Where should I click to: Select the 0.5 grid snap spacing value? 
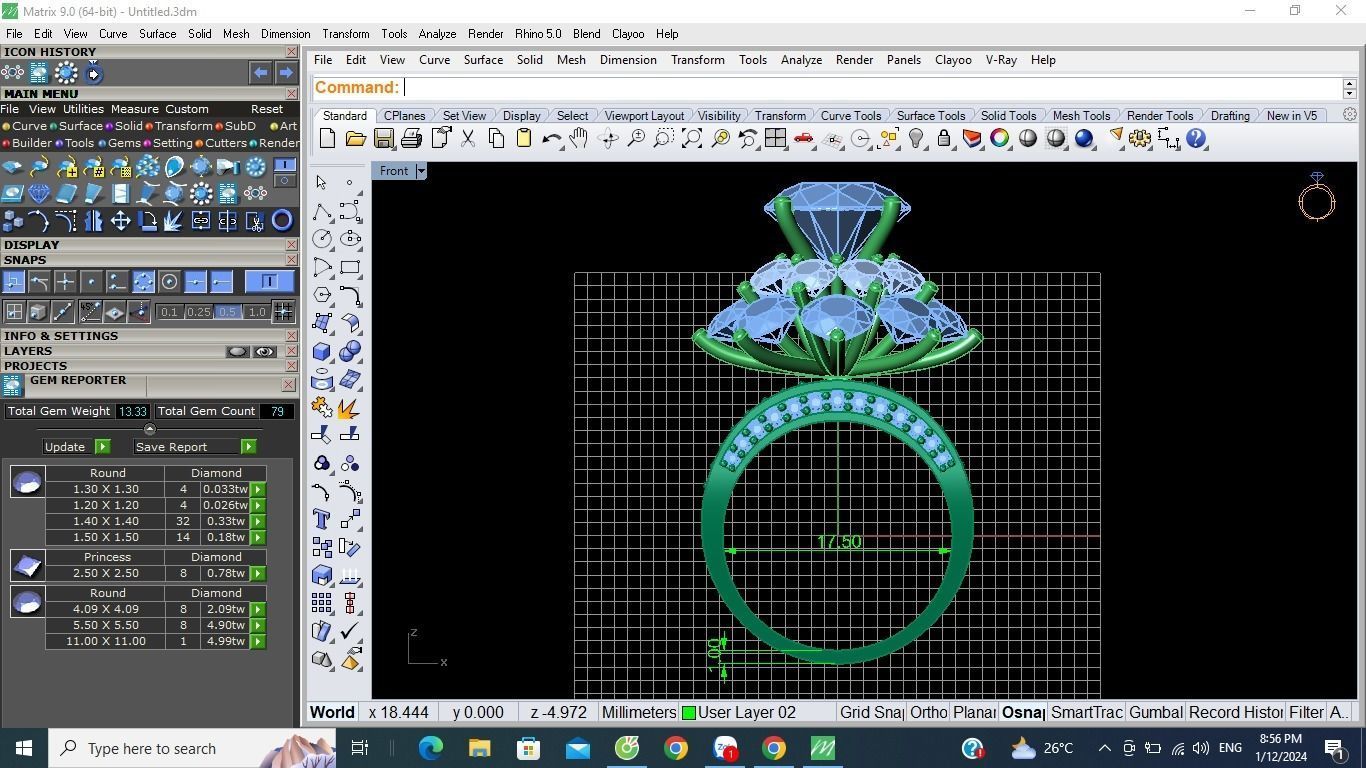[227, 312]
